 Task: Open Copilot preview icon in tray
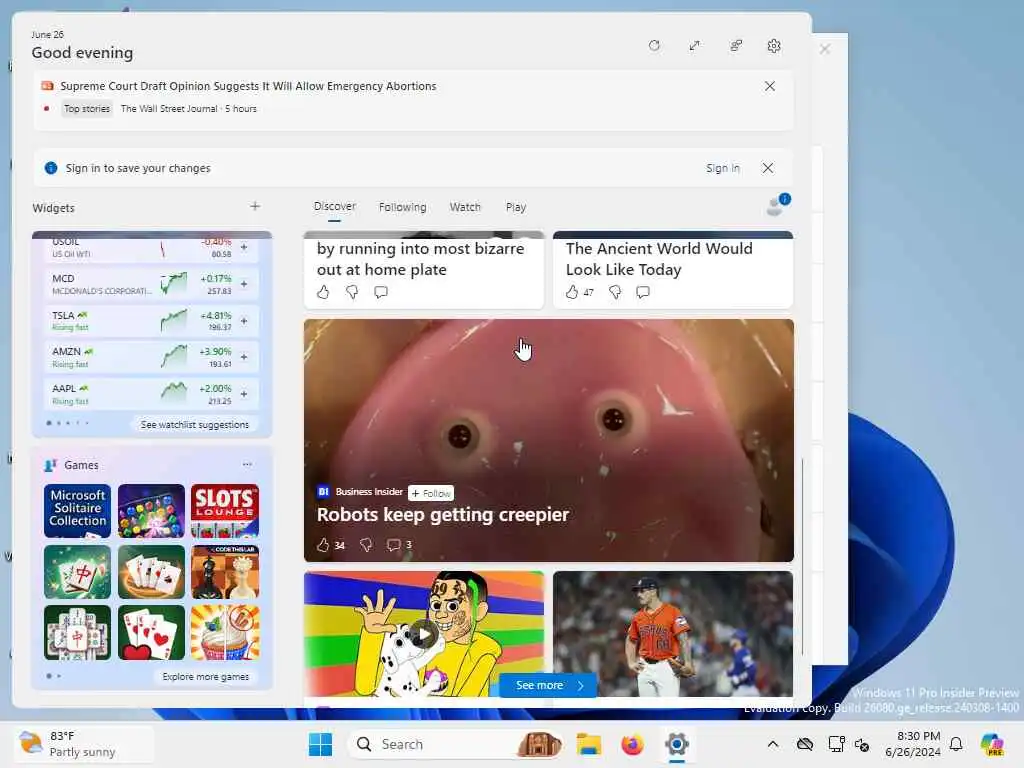[992, 744]
